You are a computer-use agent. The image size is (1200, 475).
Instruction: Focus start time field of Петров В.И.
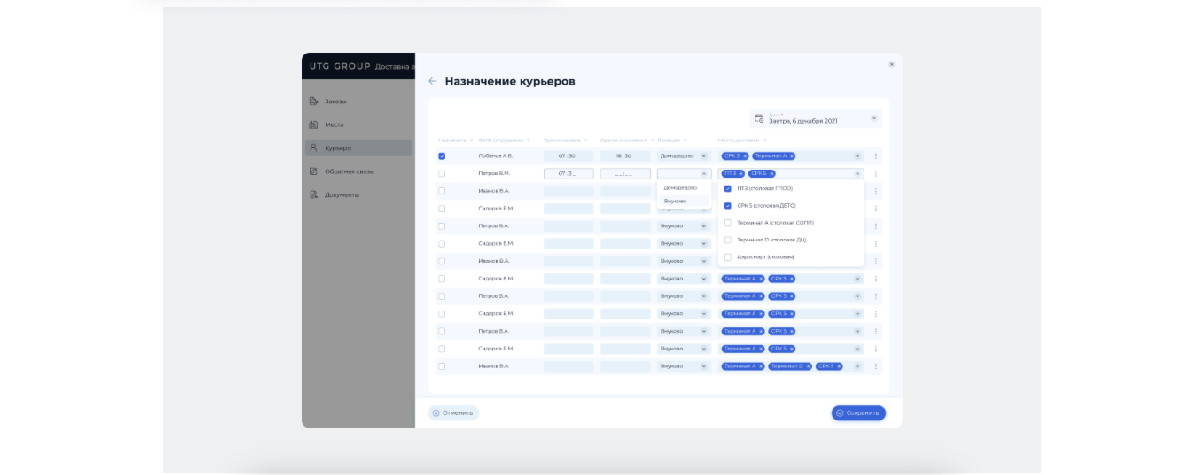coord(568,174)
